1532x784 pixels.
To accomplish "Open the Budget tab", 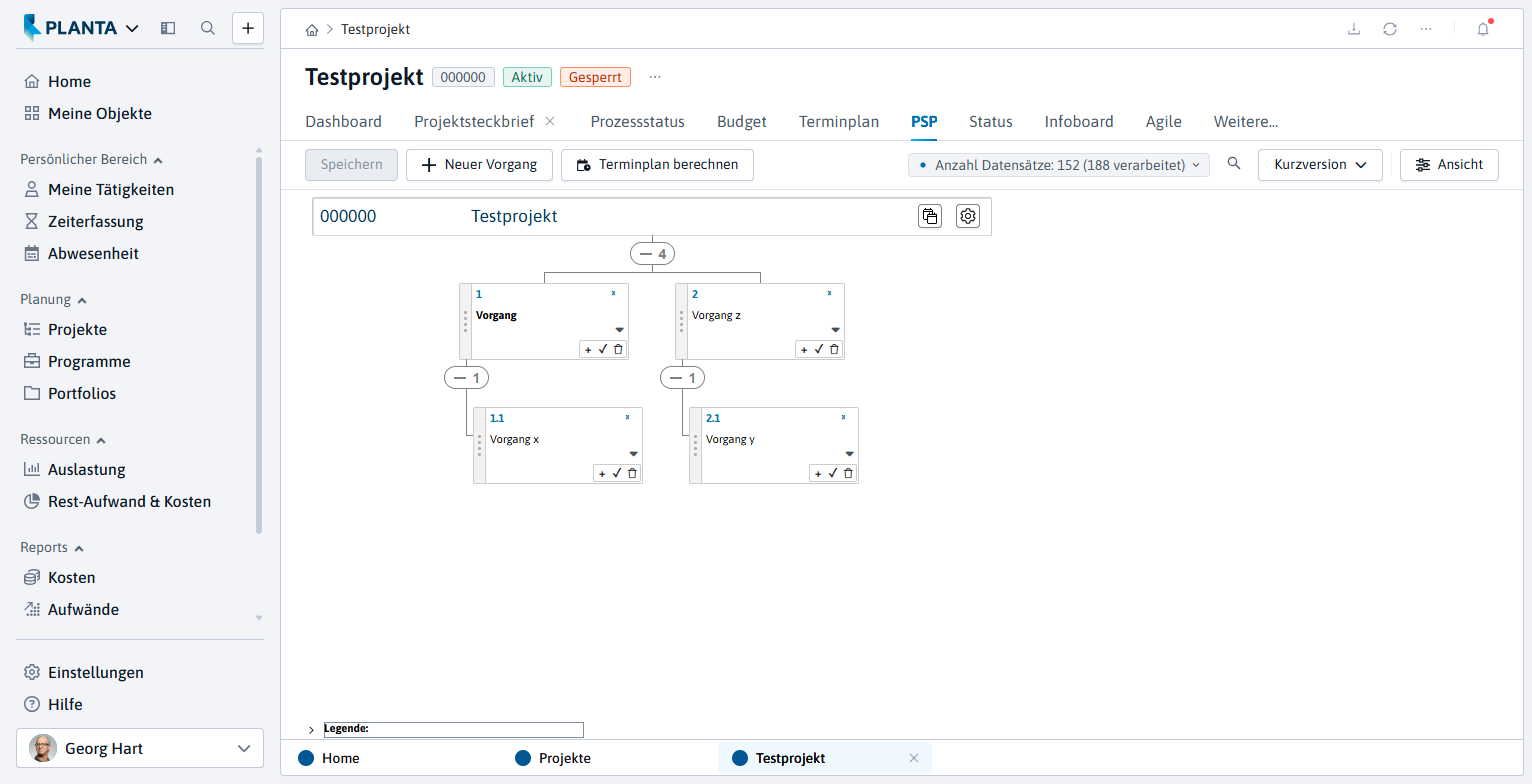I will pos(742,122).
